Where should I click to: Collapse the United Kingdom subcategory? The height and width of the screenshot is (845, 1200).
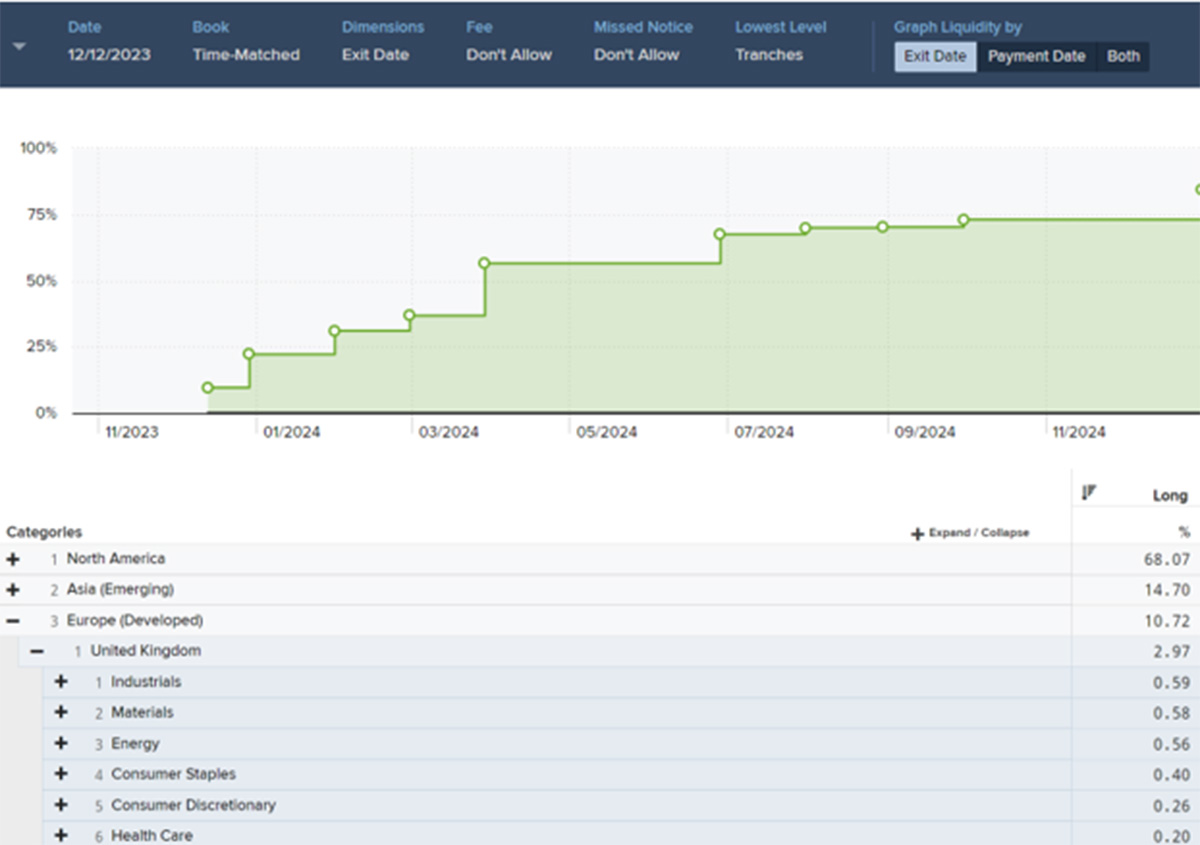click(37, 651)
